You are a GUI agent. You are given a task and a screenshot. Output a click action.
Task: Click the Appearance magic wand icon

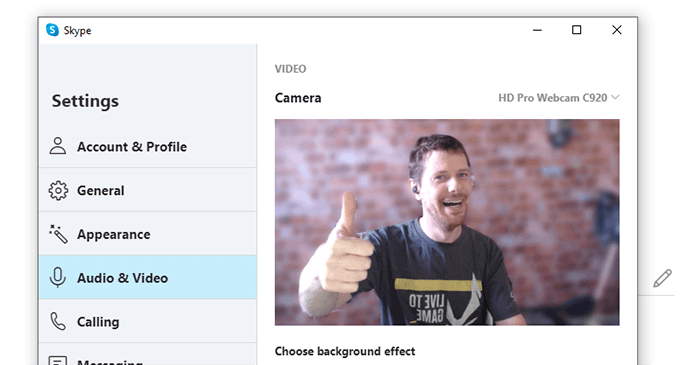pyautogui.click(x=58, y=234)
